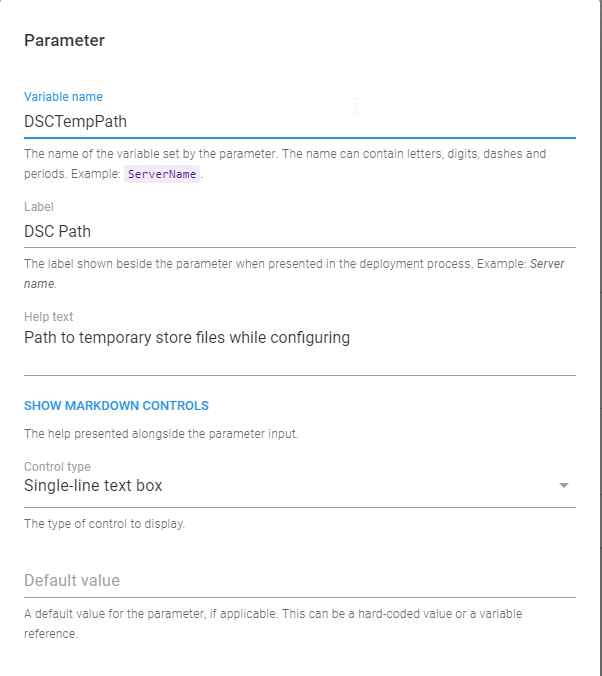Click the type of control to display hint
Screen dimensions: 602x676
pos(104,523)
